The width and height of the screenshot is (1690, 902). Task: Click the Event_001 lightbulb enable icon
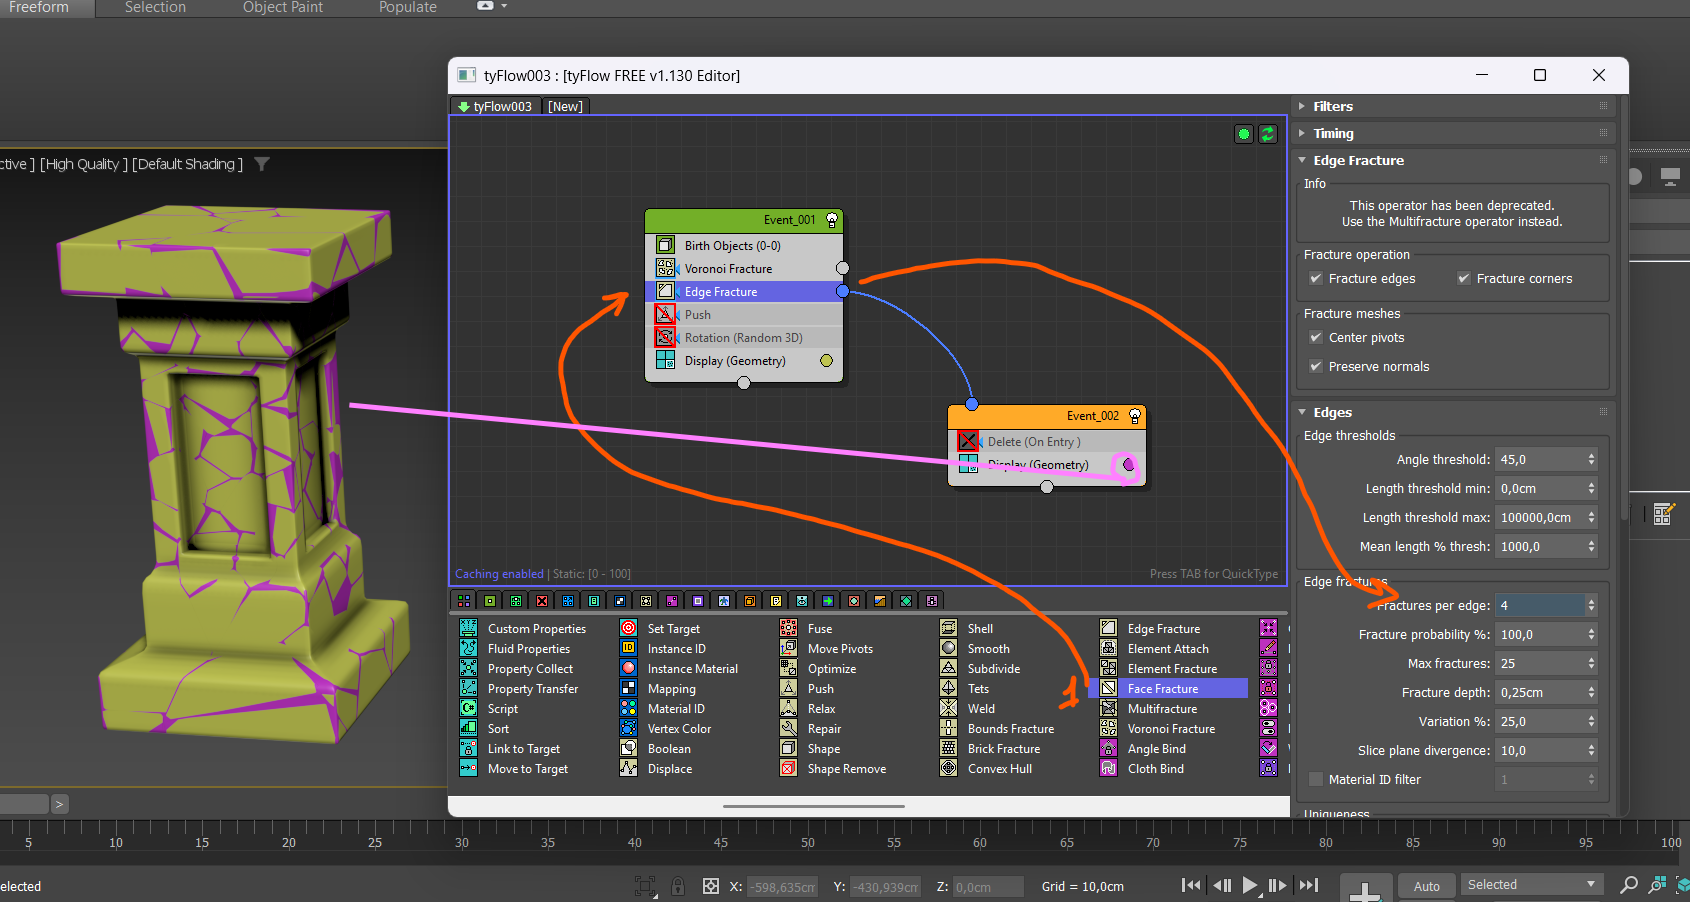(831, 220)
